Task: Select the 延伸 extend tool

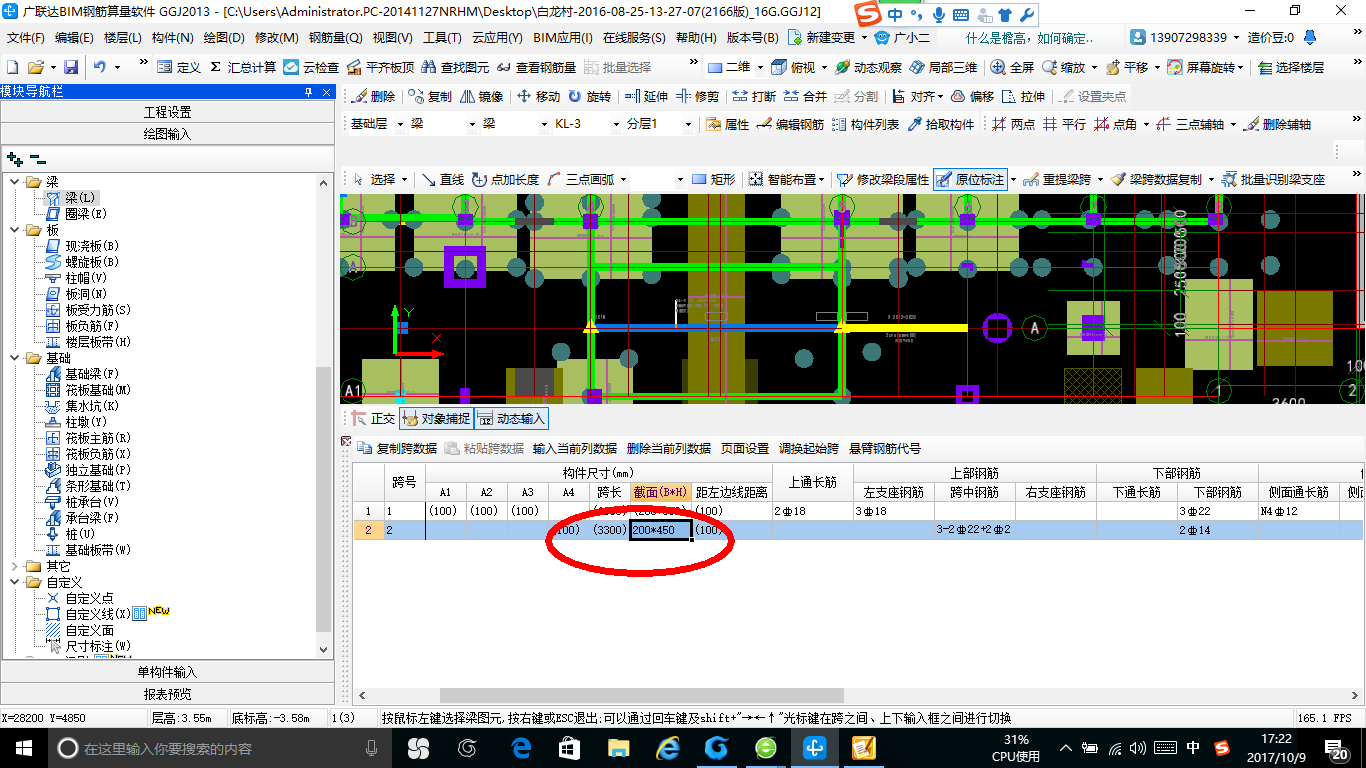Action: (x=646, y=96)
